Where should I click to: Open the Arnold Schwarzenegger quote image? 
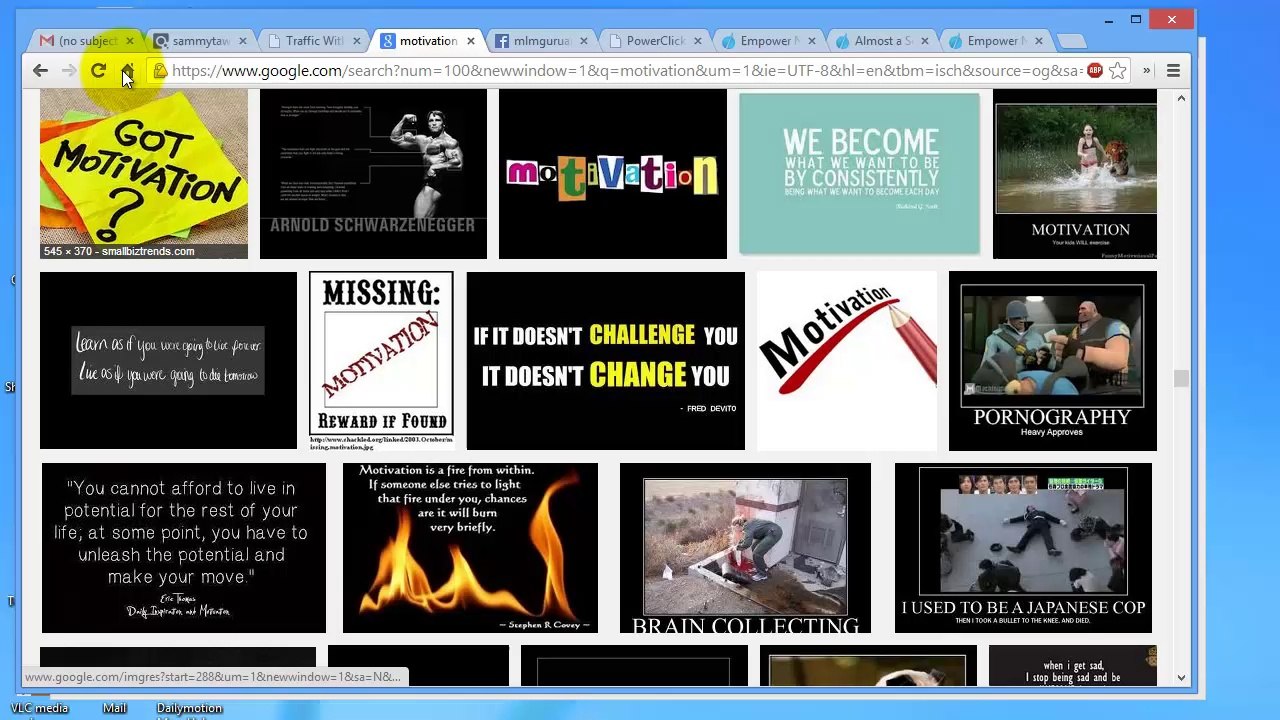(373, 174)
